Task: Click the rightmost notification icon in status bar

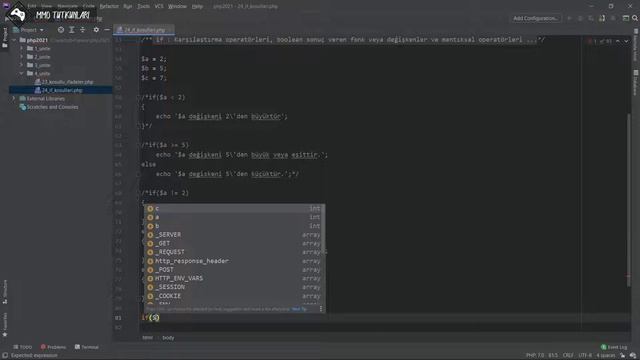Action: tap(633, 356)
